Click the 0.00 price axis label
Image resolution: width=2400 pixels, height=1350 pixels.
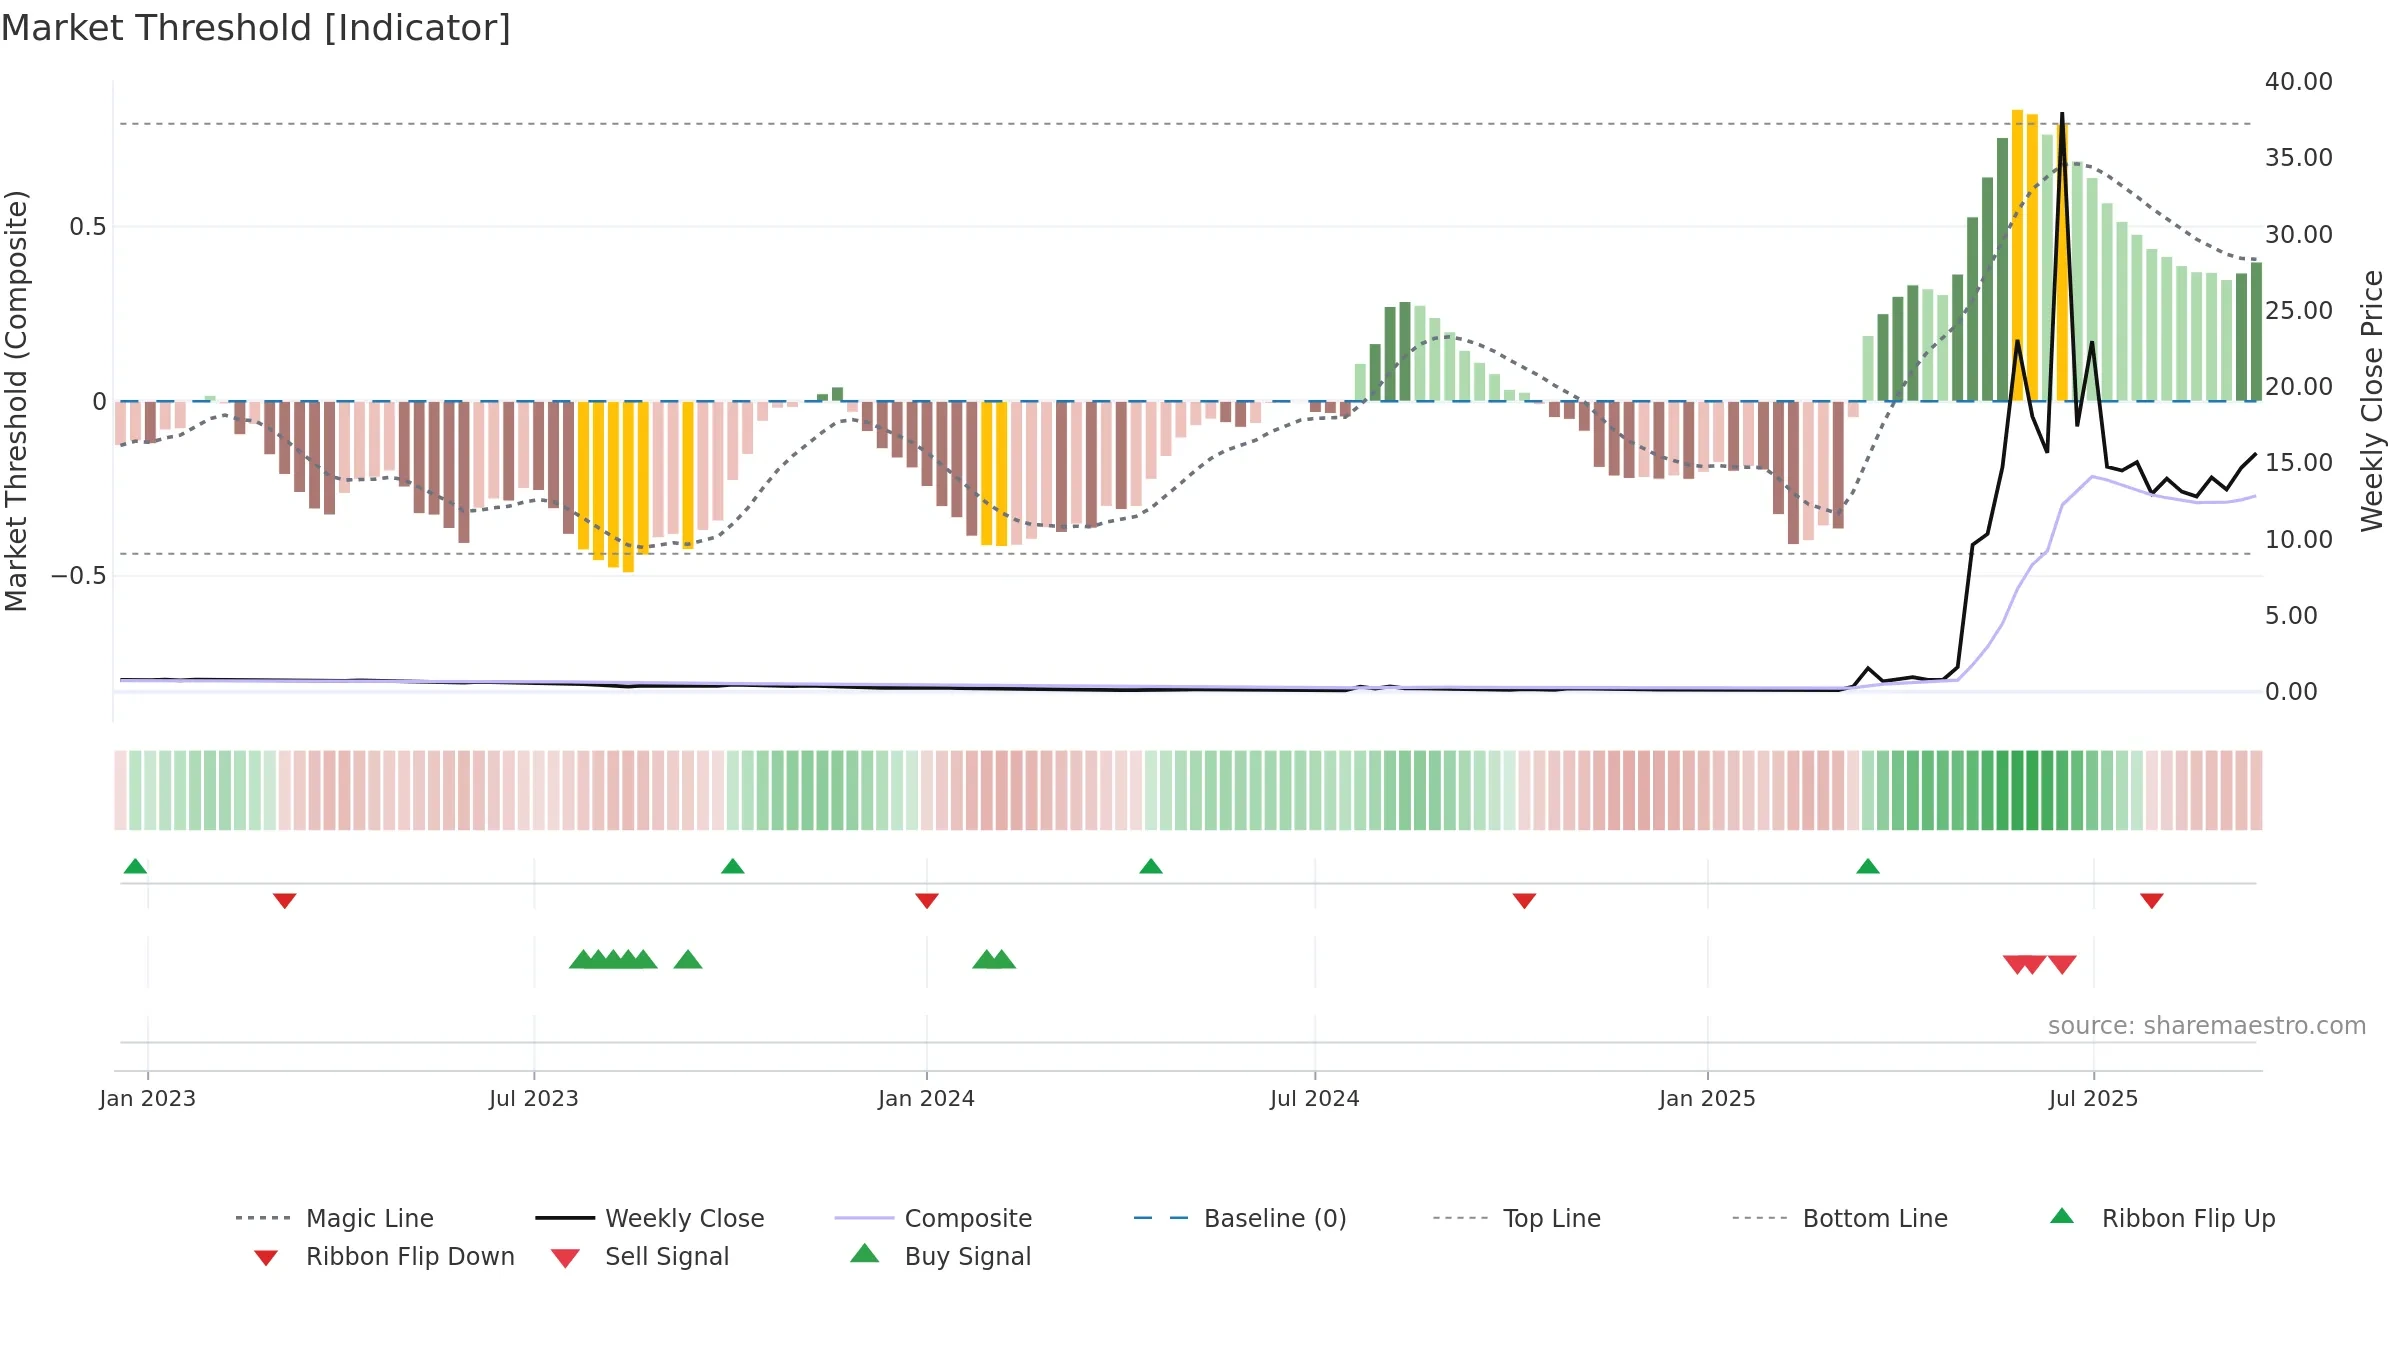tap(2291, 692)
